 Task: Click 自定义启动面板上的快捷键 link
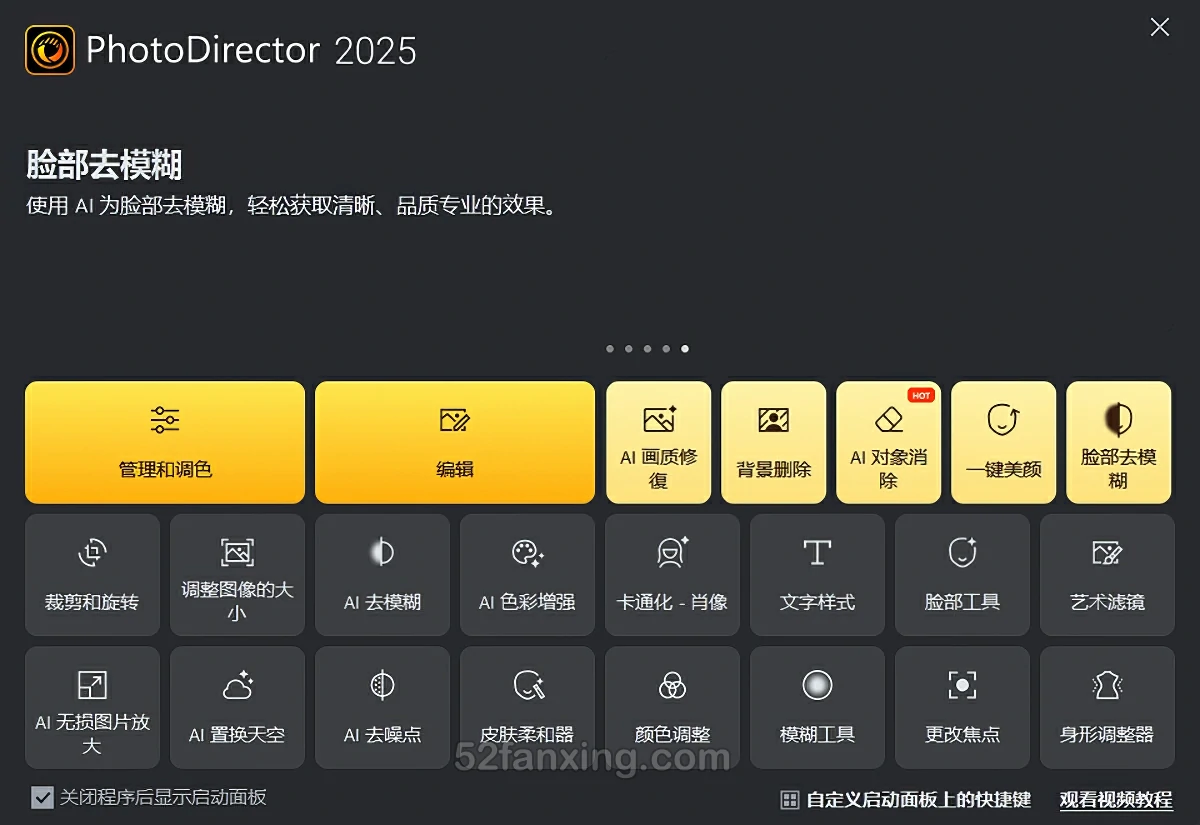click(x=906, y=800)
